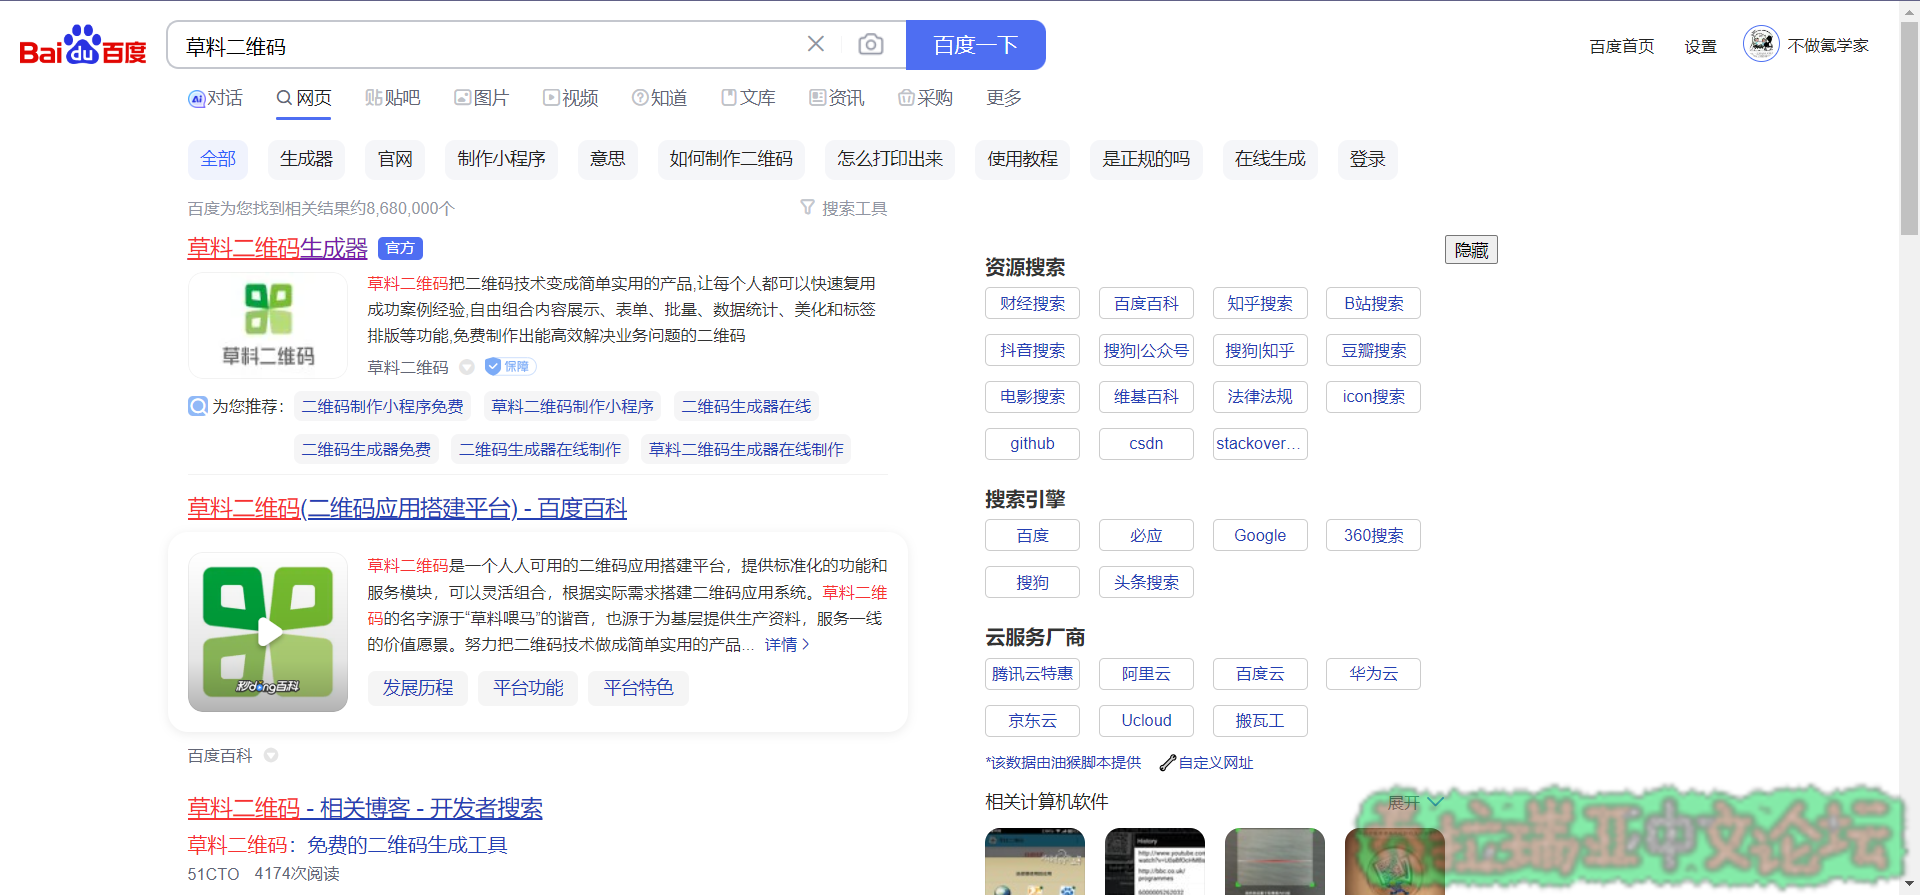
Task: Open 详情 link with chevron
Action: tap(787, 645)
